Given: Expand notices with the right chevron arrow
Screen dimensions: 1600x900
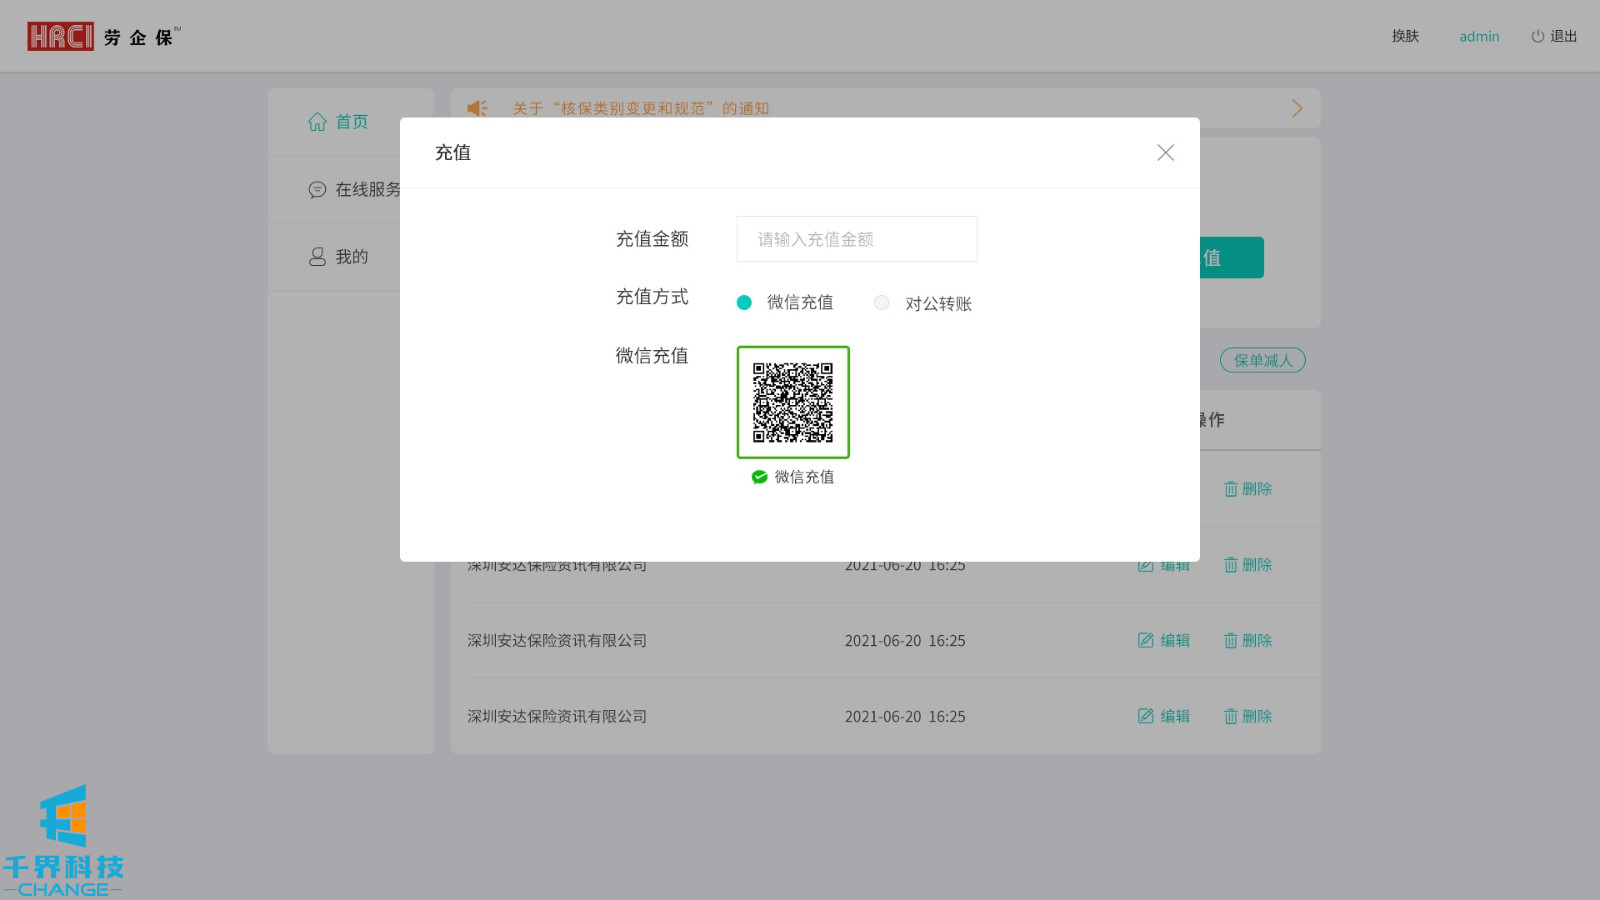Looking at the screenshot, I should 1296,108.
